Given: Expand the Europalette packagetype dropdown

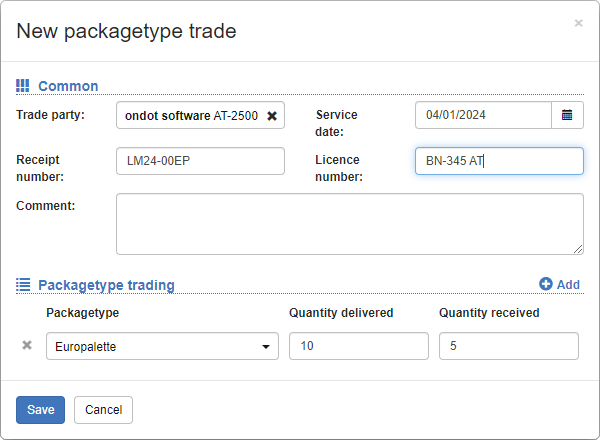Looking at the screenshot, I should coord(163,346).
